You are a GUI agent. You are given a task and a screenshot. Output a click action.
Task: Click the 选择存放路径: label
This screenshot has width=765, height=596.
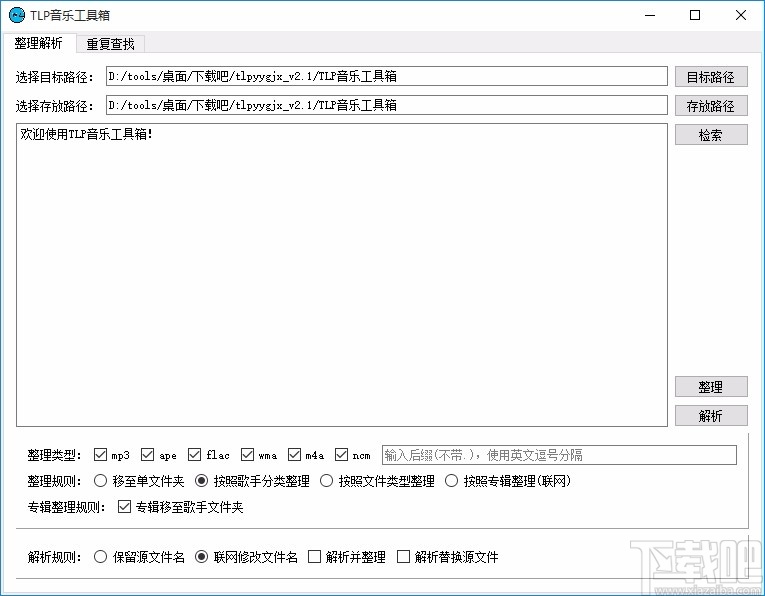[x=54, y=106]
